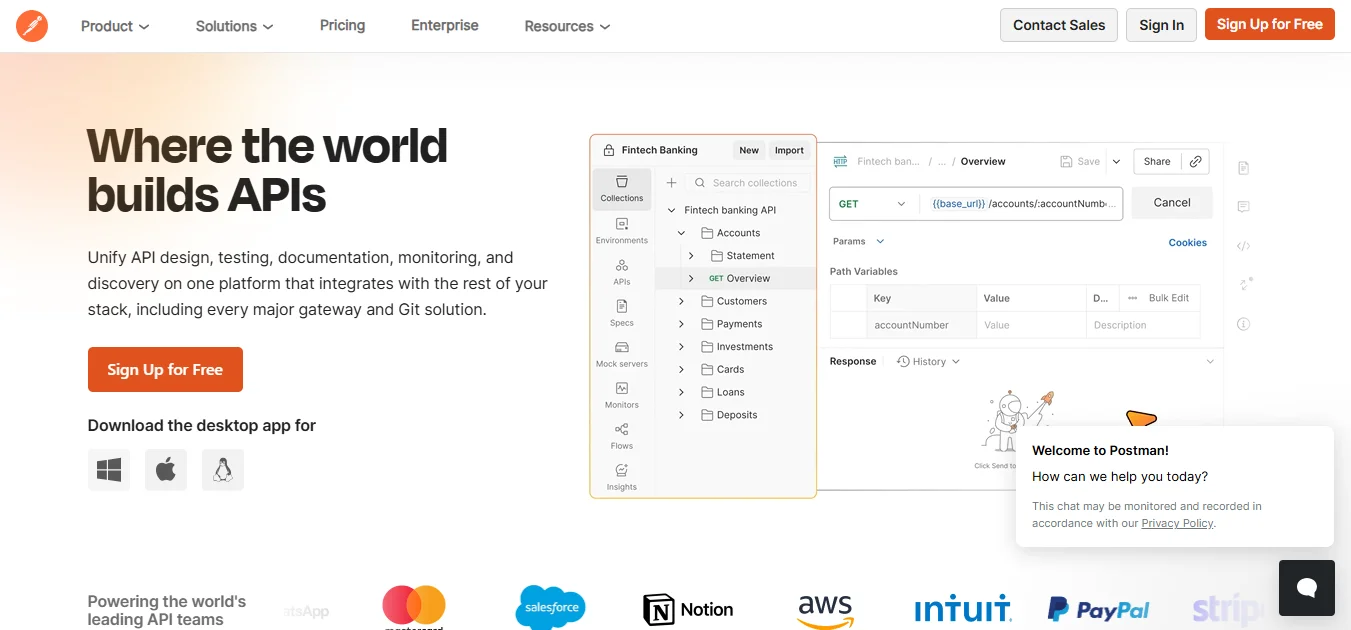Collapse the Accounts folder
The height and width of the screenshot is (630, 1351).
point(682,233)
